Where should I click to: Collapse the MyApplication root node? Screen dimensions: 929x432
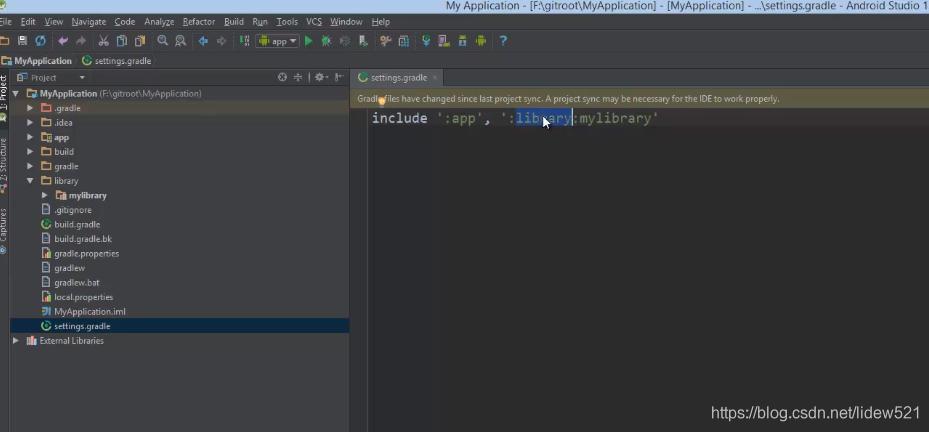(15, 94)
